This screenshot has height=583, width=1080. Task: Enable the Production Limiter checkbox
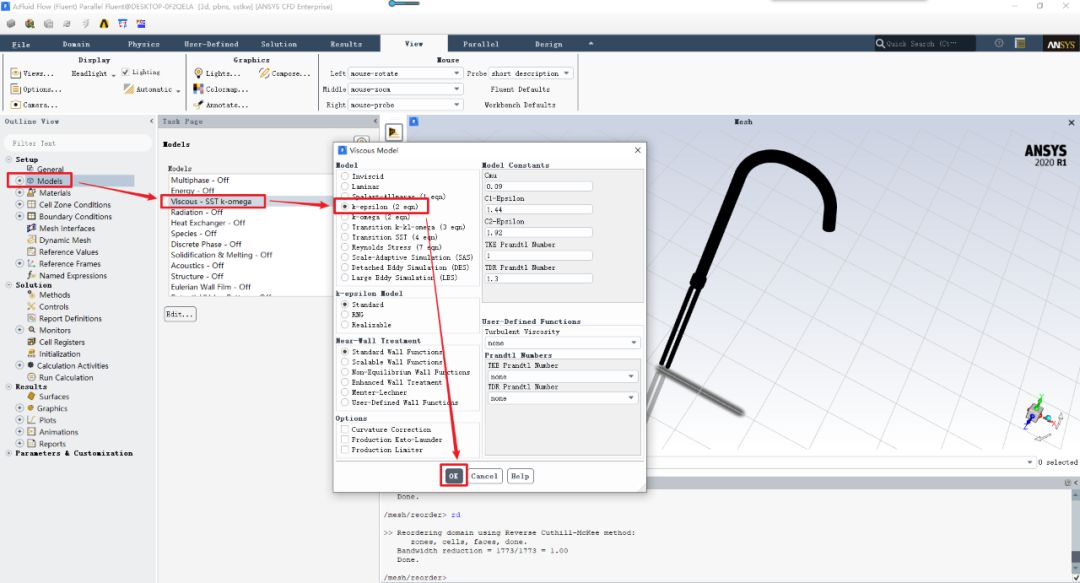(x=344, y=449)
